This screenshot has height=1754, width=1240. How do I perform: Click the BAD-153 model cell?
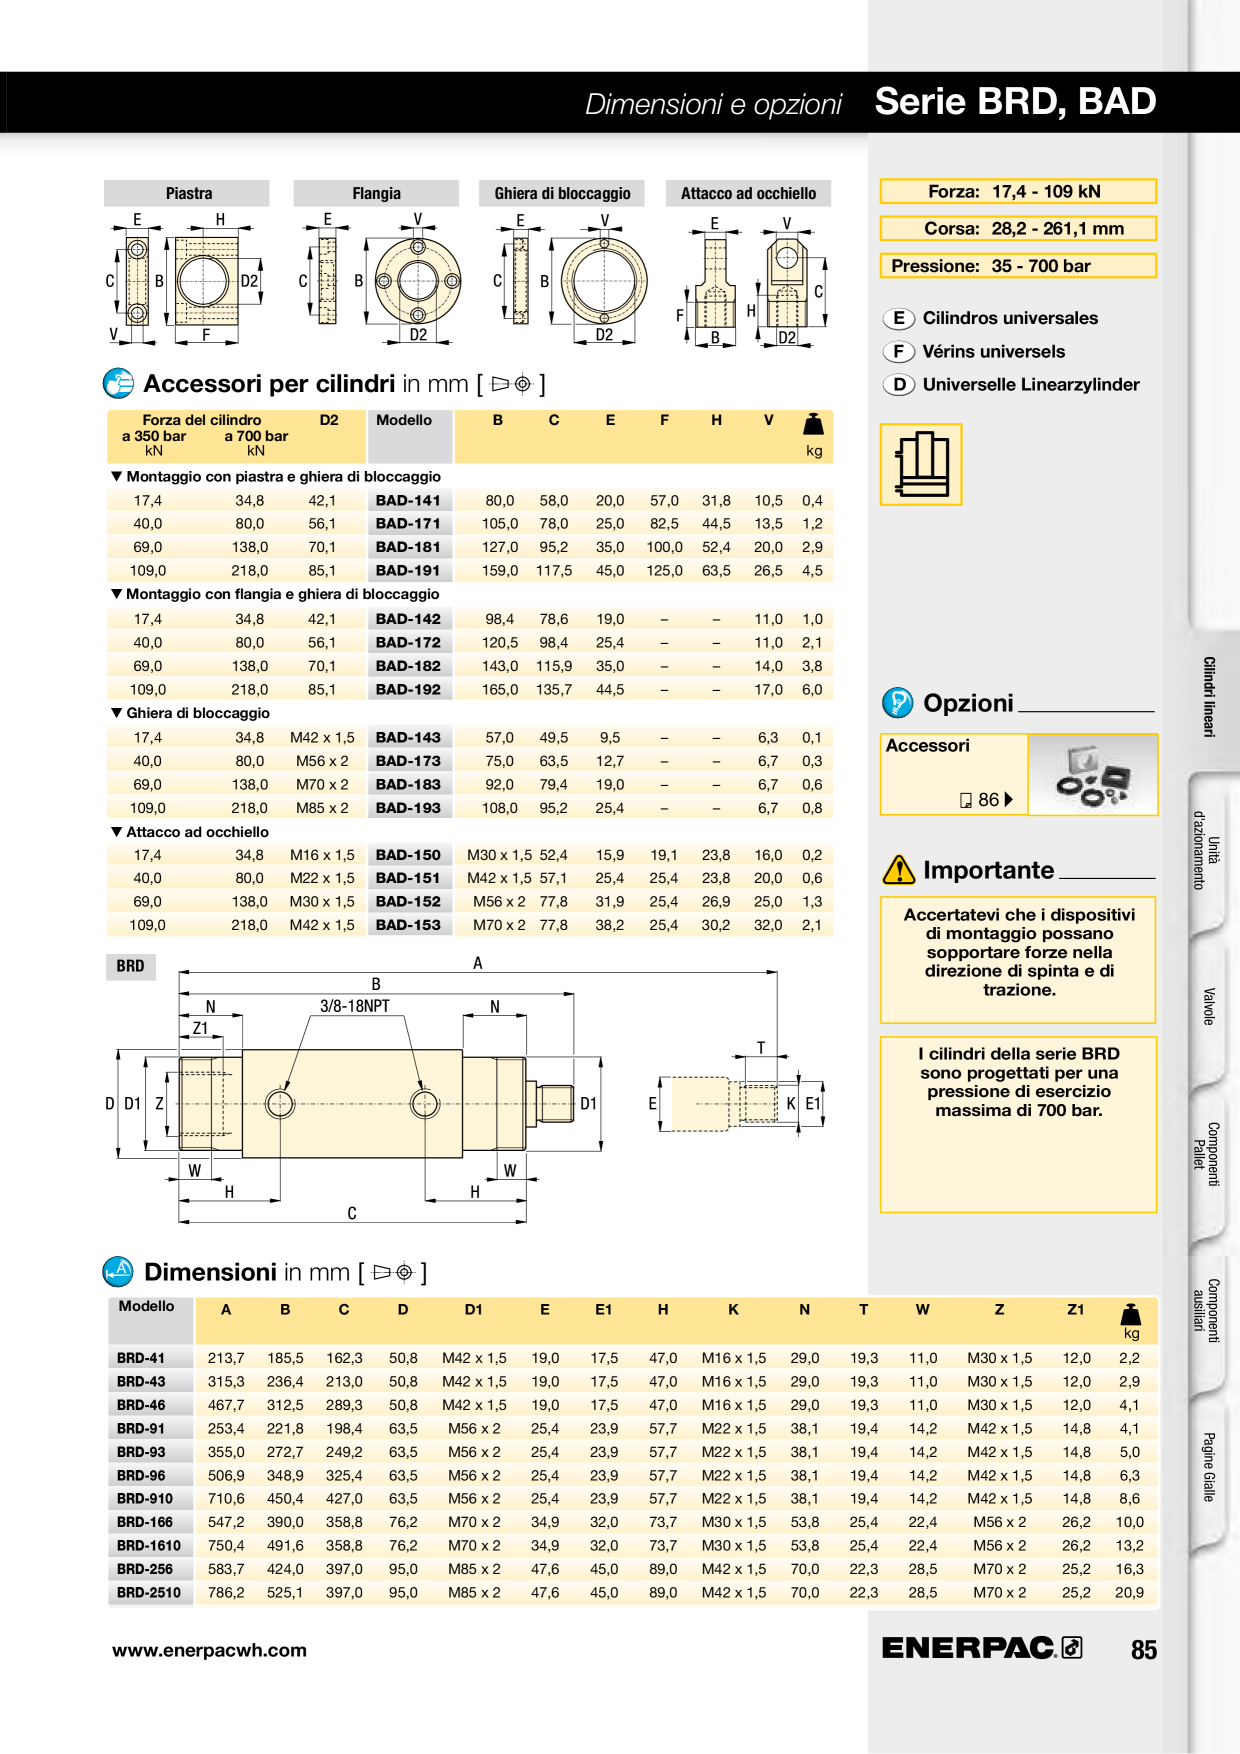408,925
